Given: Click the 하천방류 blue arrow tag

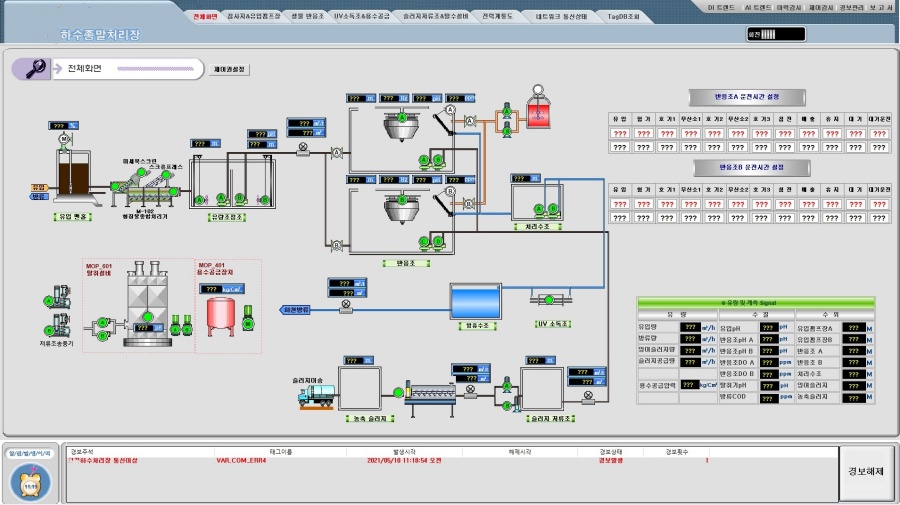Looking at the screenshot, I should pyautogui.click(x=296, y=309).
